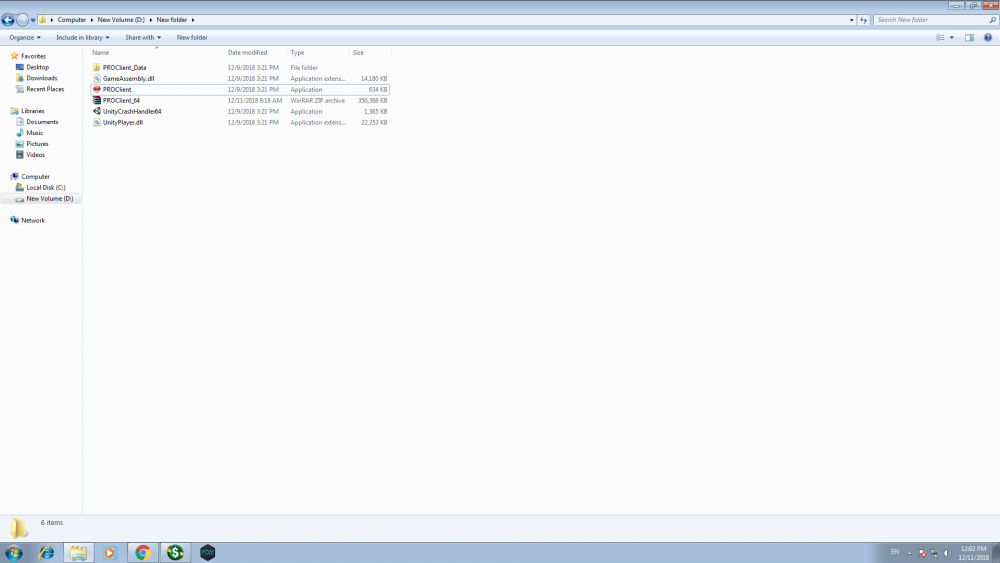1000x563 pixels.
Task: Expand the Include in library dropdown
Action: pyautogui.click(x=83, y=37)
